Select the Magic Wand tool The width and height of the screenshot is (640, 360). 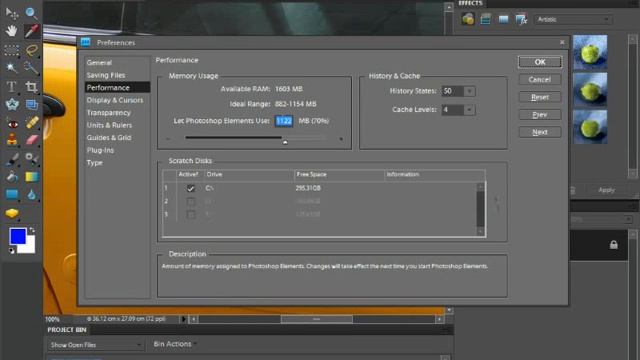tap(12, 68)
